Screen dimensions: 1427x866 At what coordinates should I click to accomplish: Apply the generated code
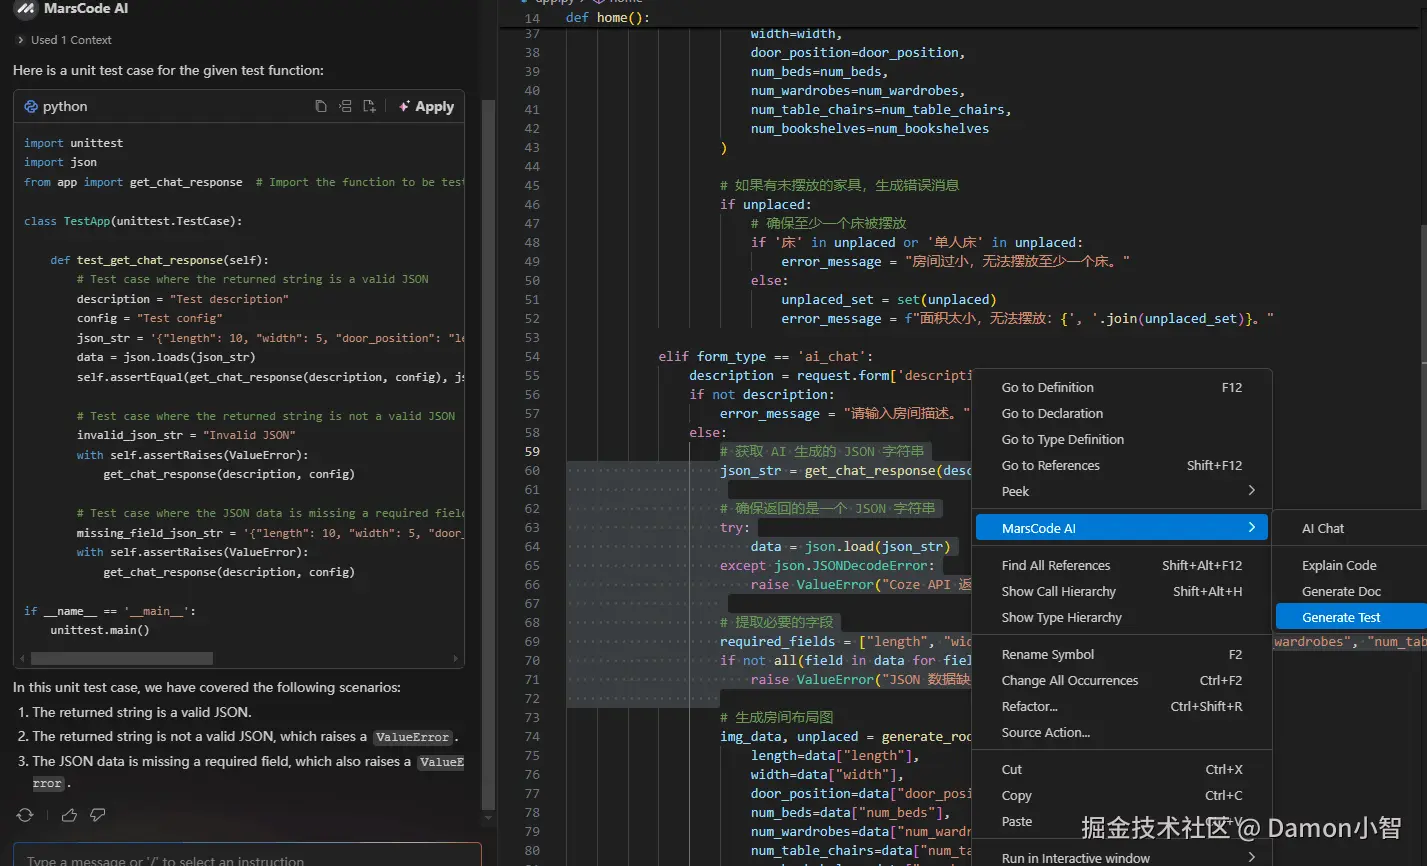pos(426,106)
